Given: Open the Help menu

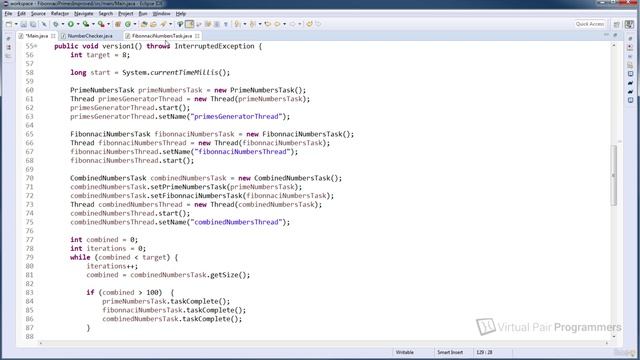Looking at the screenshot, I should [180, 13].
